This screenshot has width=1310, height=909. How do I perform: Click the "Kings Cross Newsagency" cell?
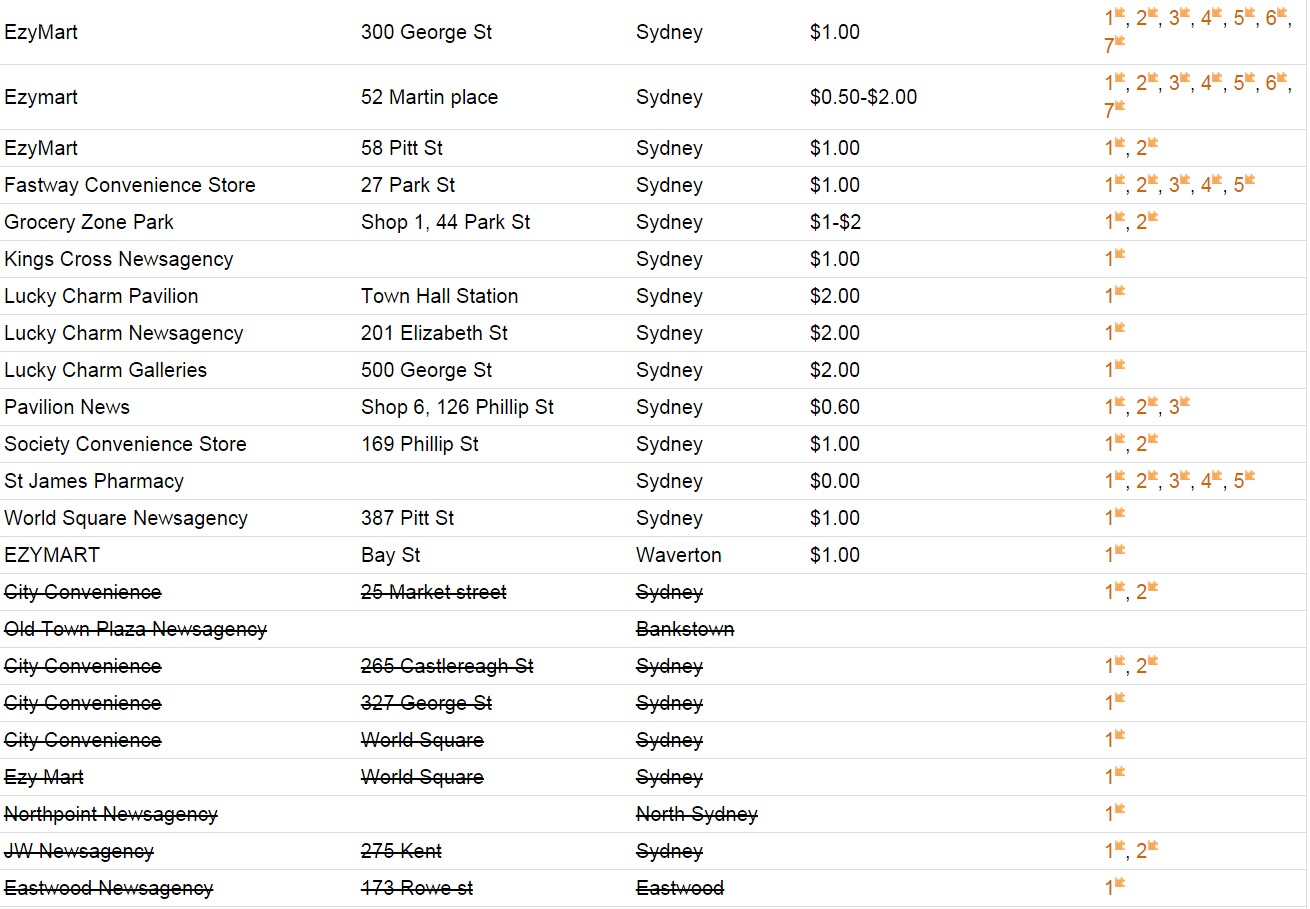[119, 259]
